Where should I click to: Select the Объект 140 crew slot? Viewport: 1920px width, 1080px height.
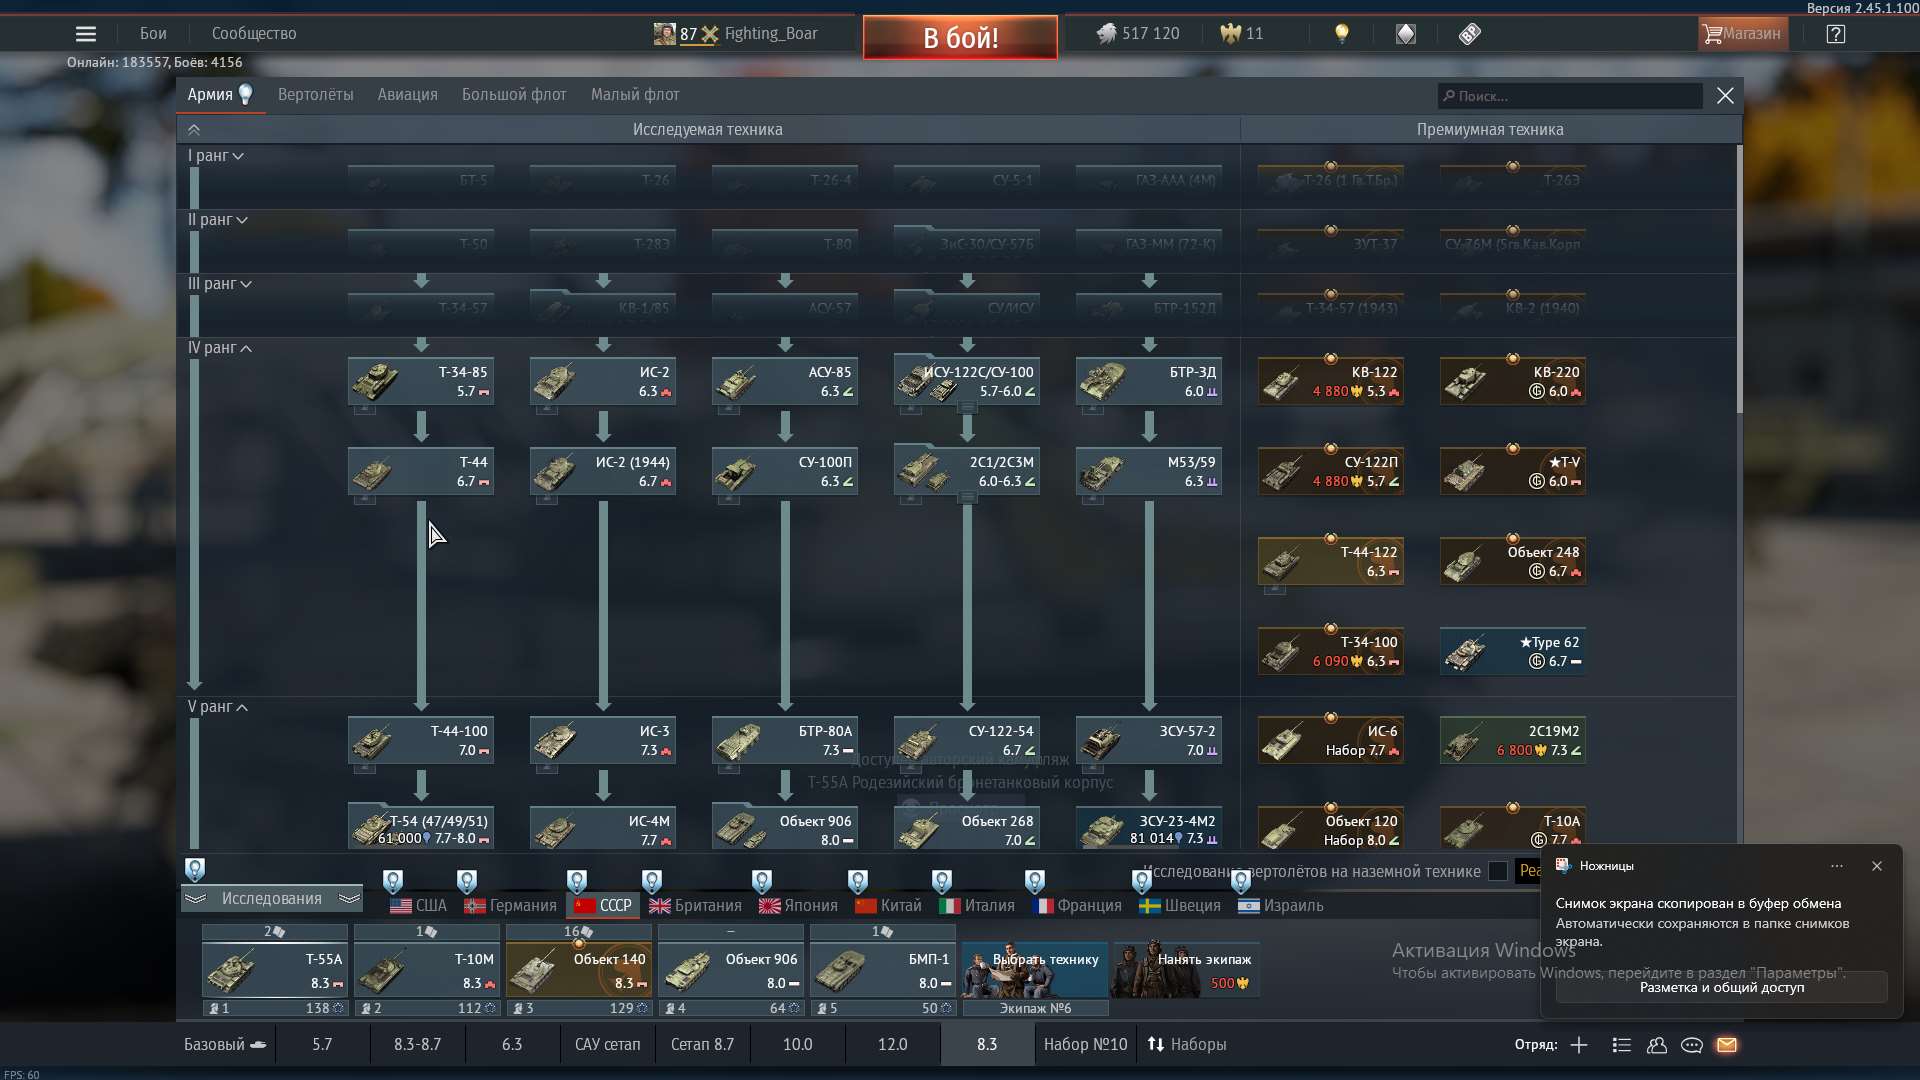[579, 969]
